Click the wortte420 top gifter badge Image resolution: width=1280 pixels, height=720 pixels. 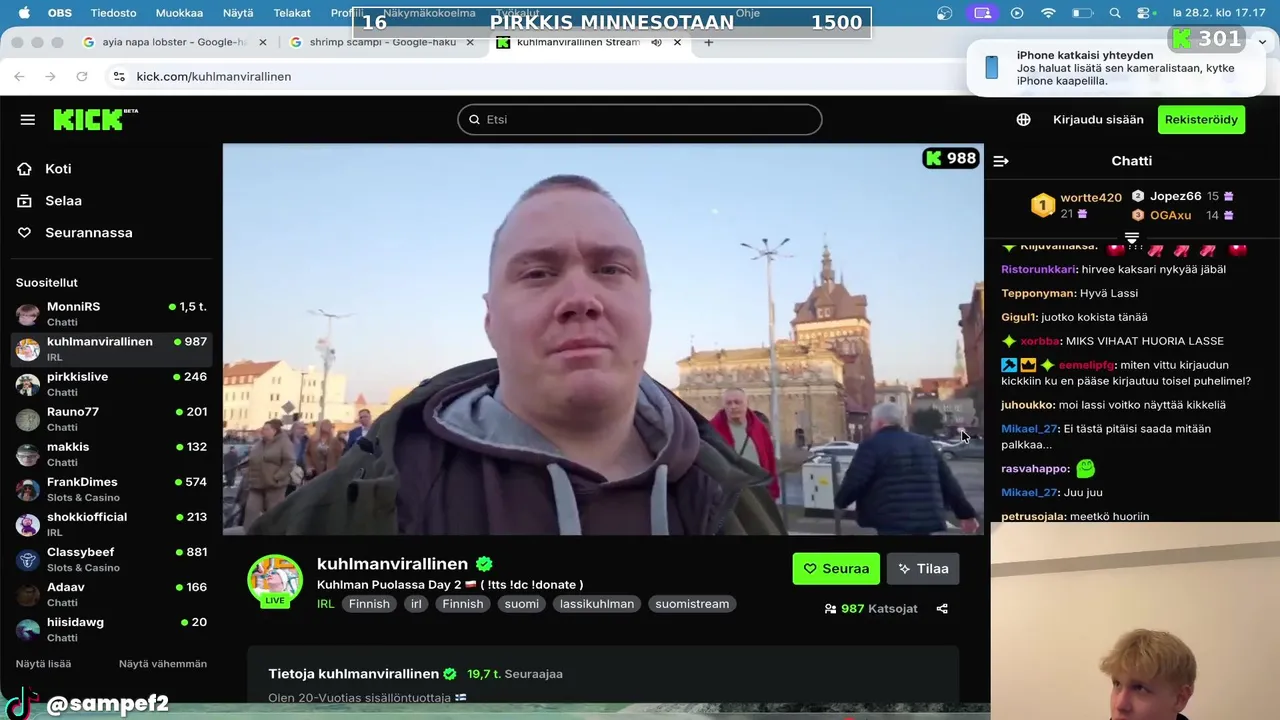pyautogui.click(x=1043, y=206)
